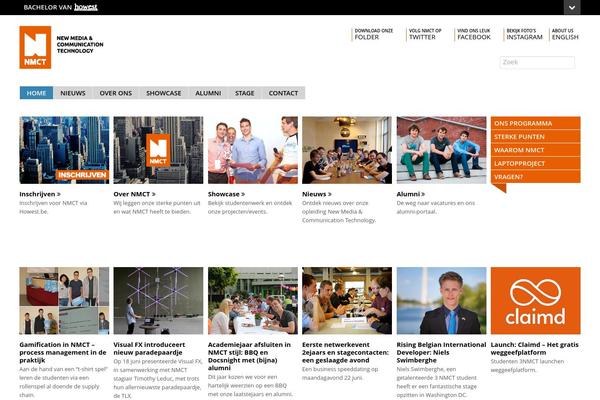This screenshot has height=400, width=600.
Task: Open the Twitter link
Action: 425,34
